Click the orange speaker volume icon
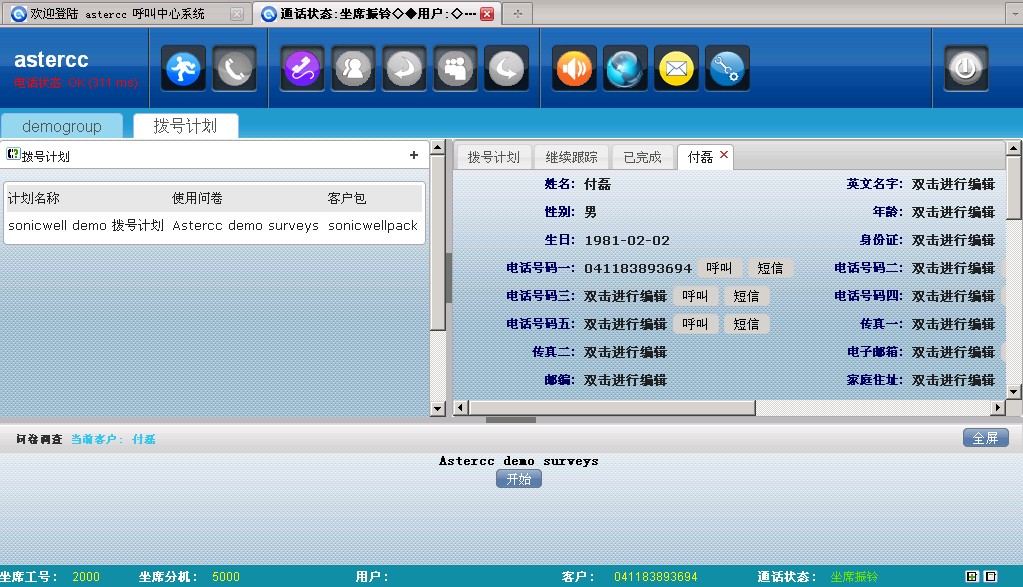This screenshot has height=587, width=1023. (573, 68)
